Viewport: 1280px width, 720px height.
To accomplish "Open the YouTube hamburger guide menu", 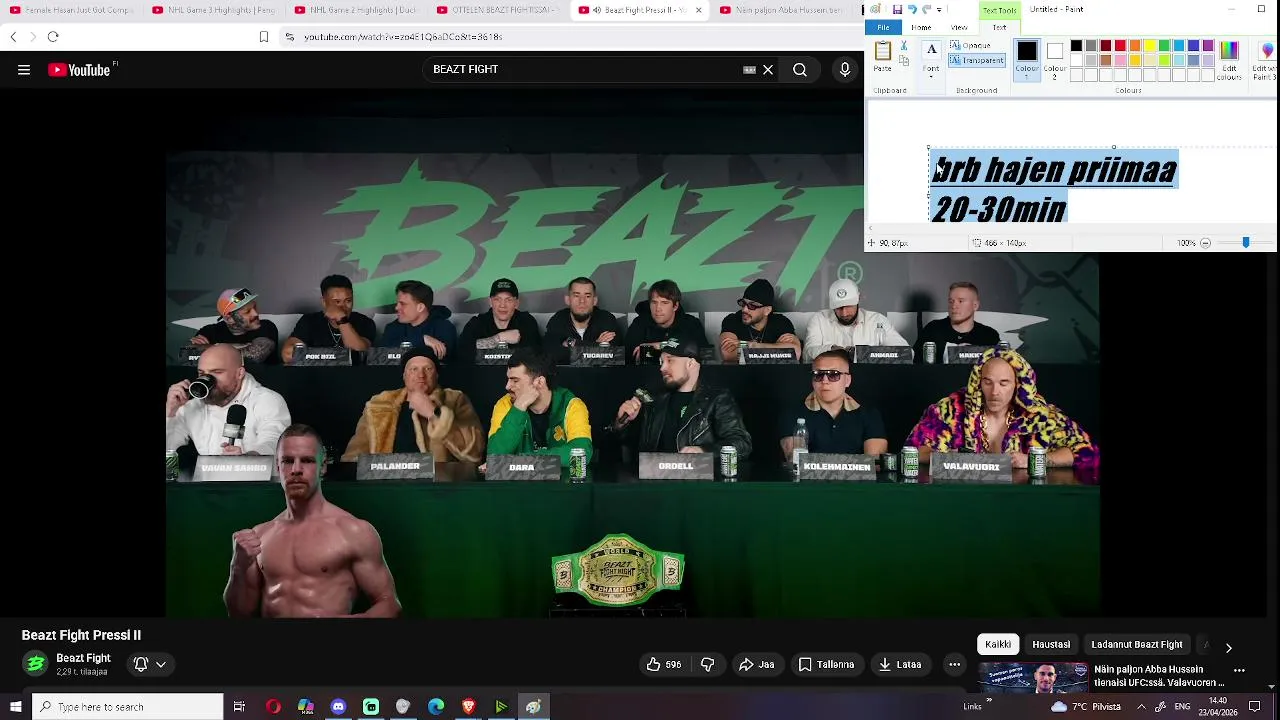I will coord(24,70).
